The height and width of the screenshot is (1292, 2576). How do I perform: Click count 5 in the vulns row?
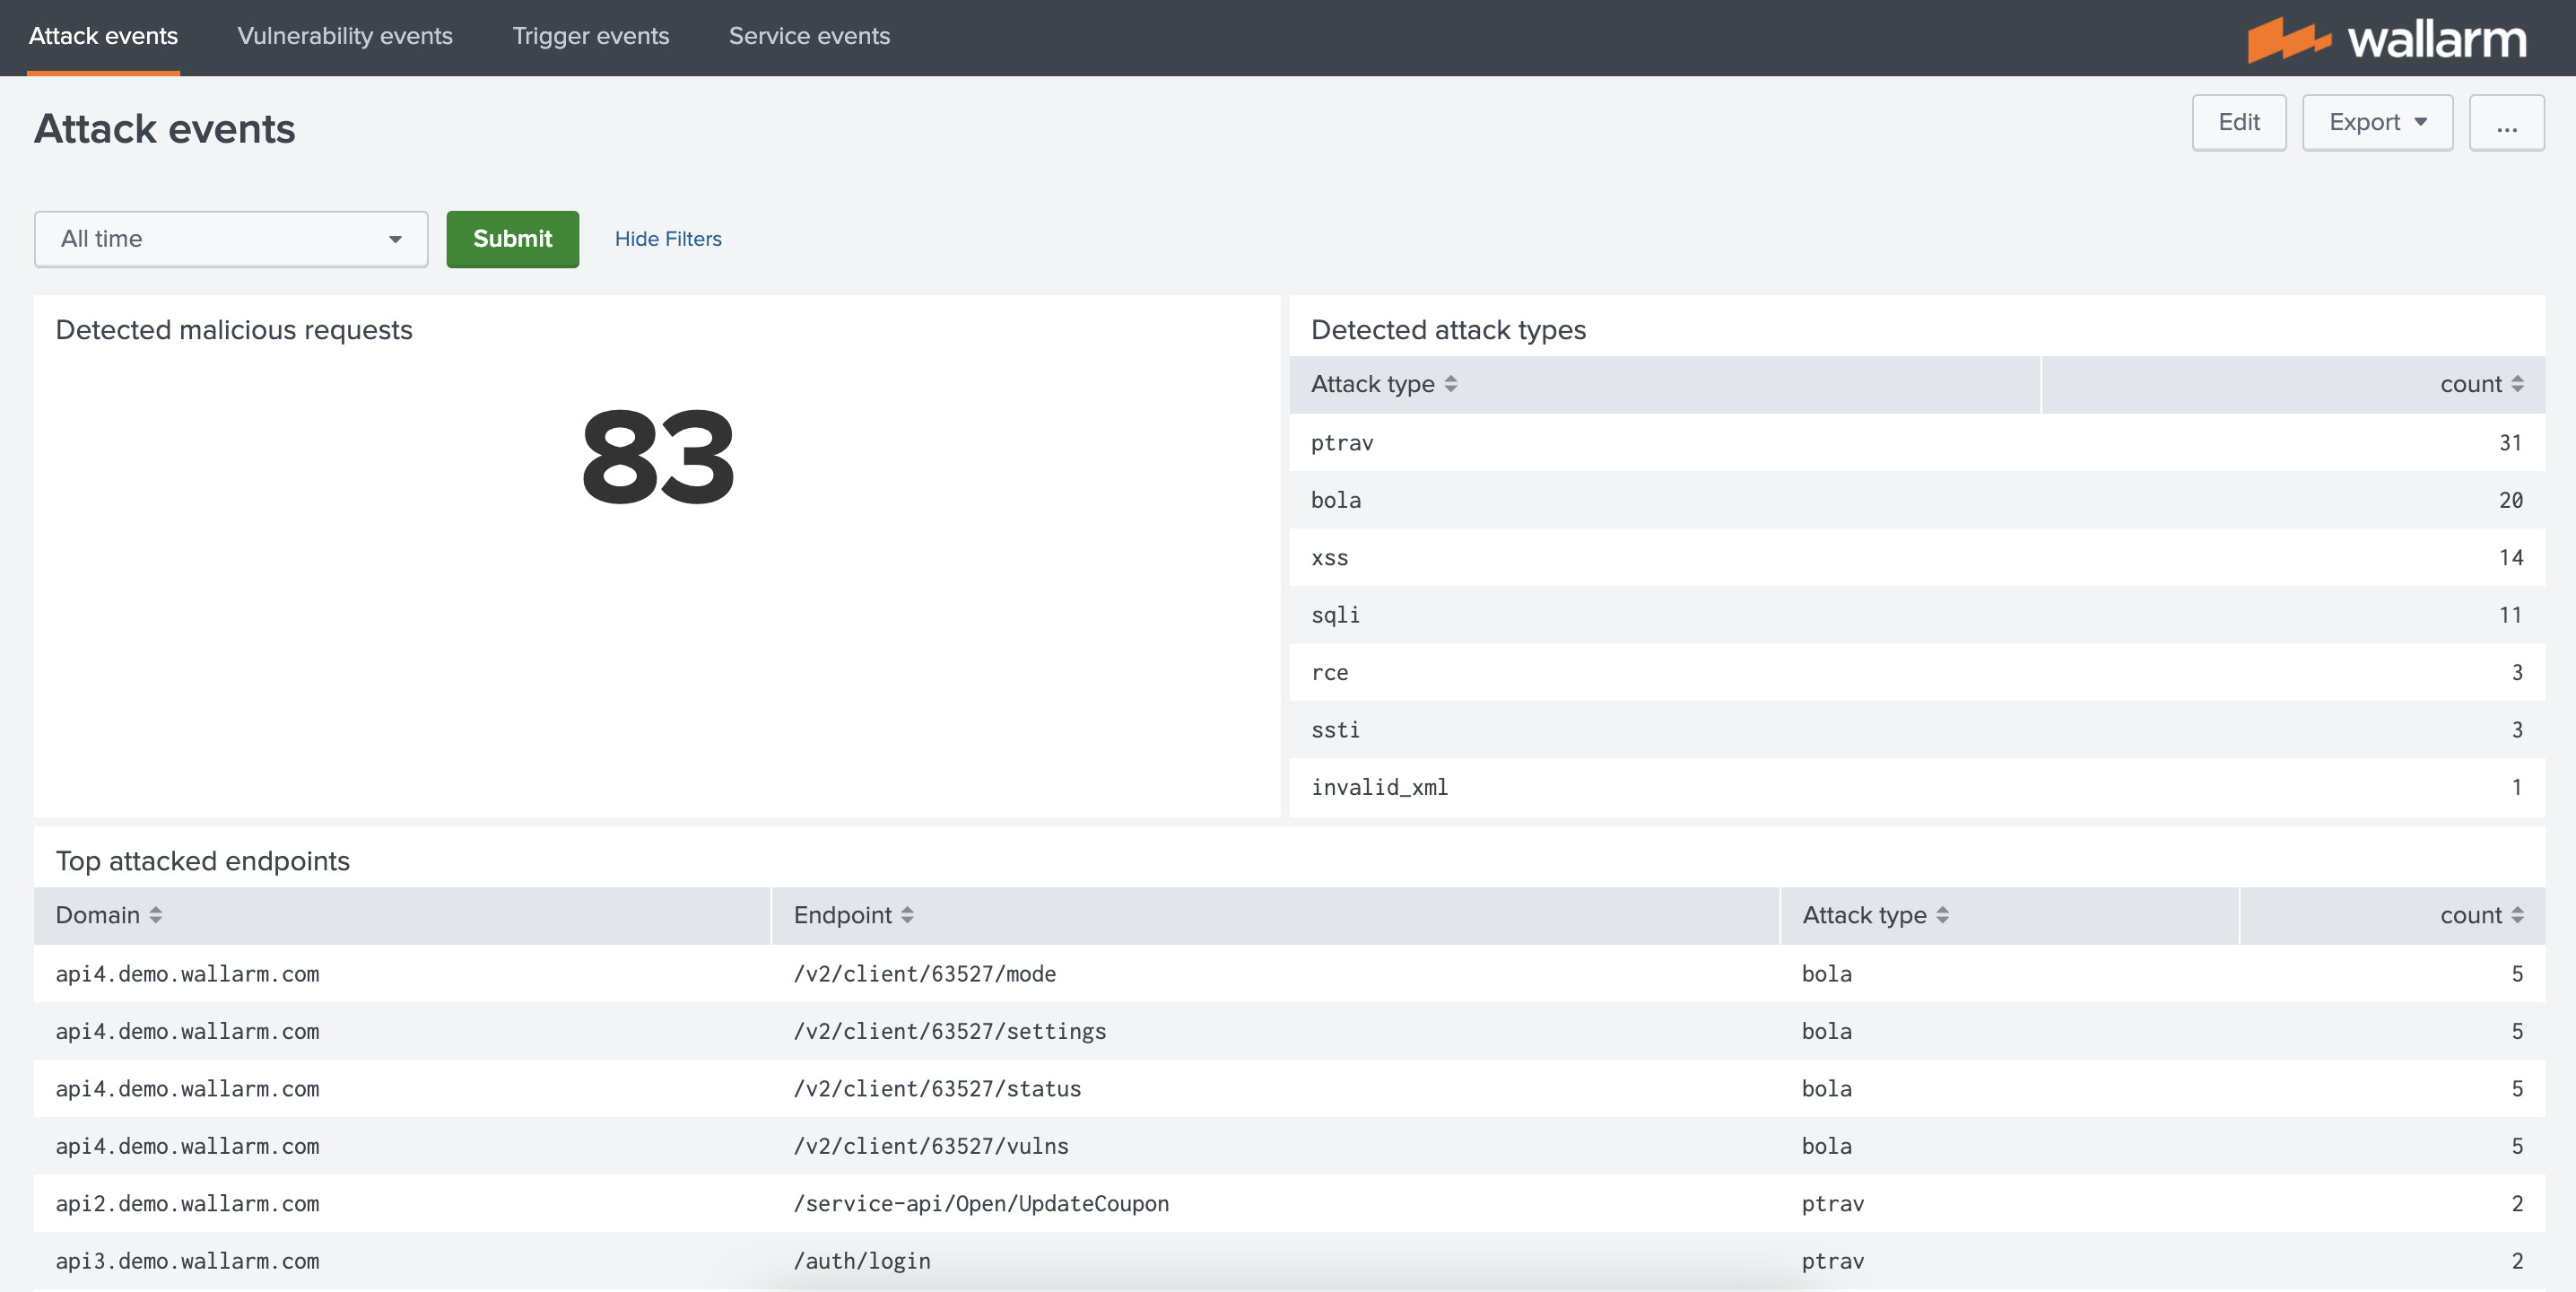pyautogui.click(x=2516, y=1146)
